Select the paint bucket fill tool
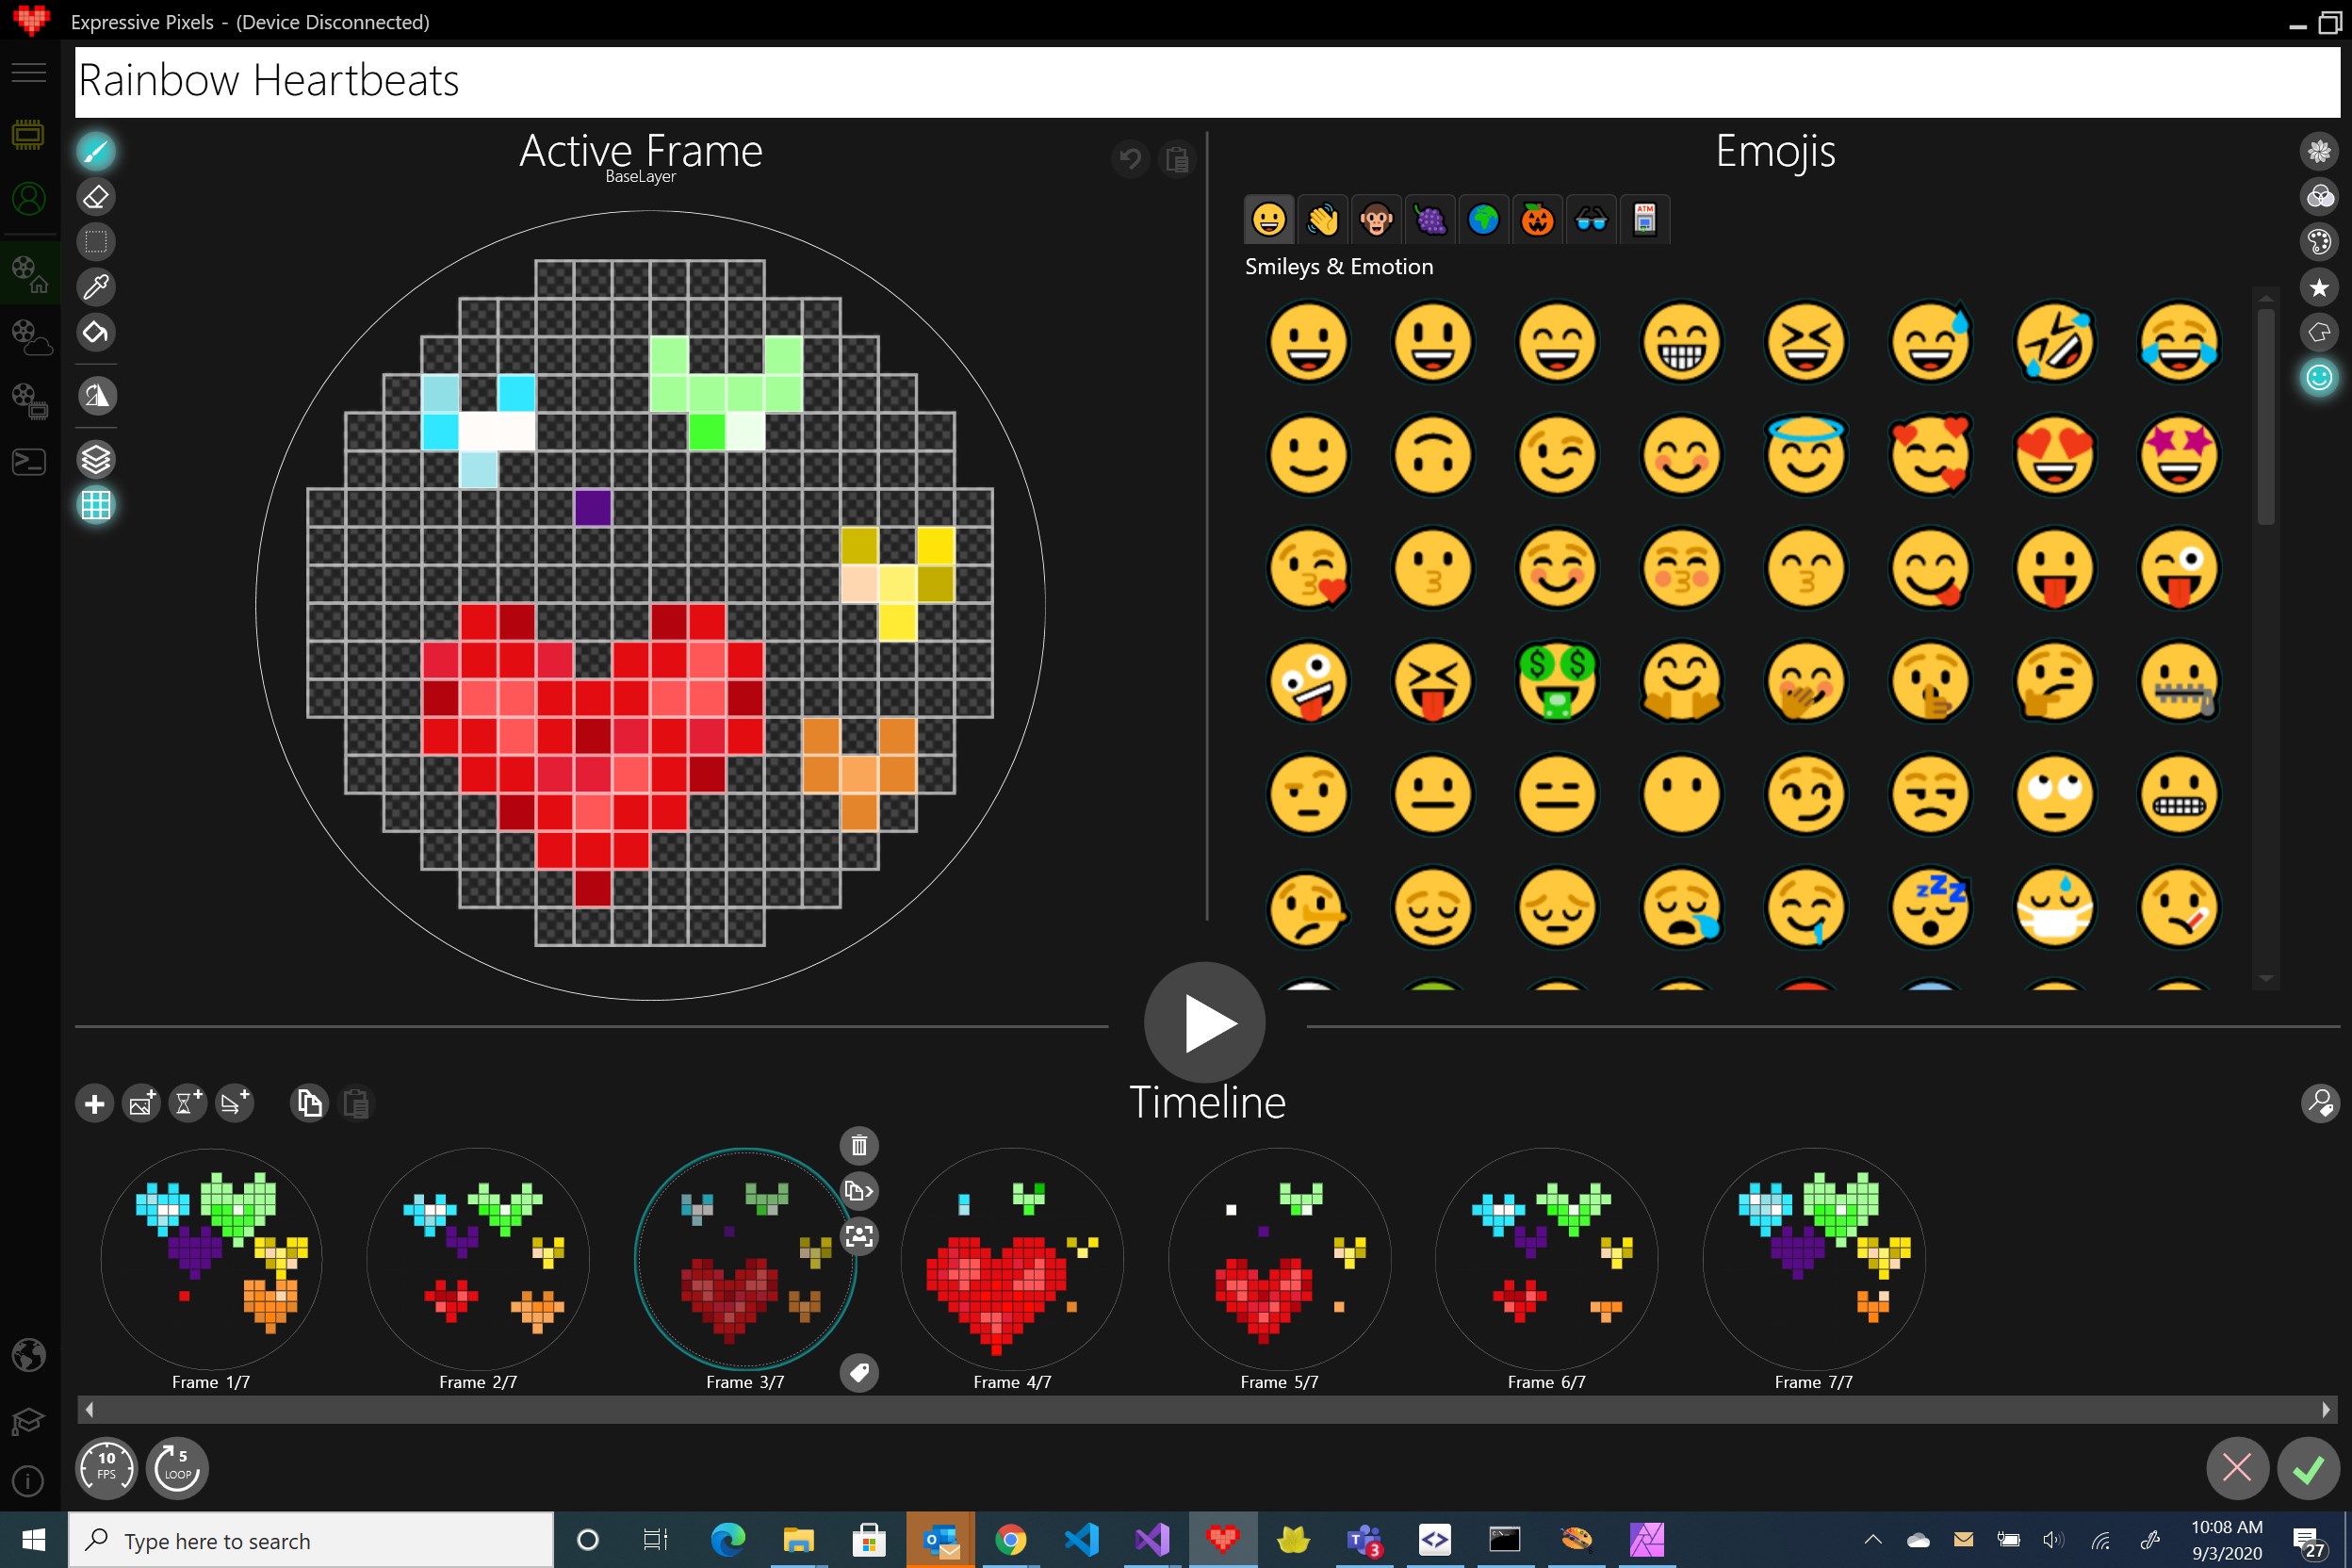 click(96, 332)
